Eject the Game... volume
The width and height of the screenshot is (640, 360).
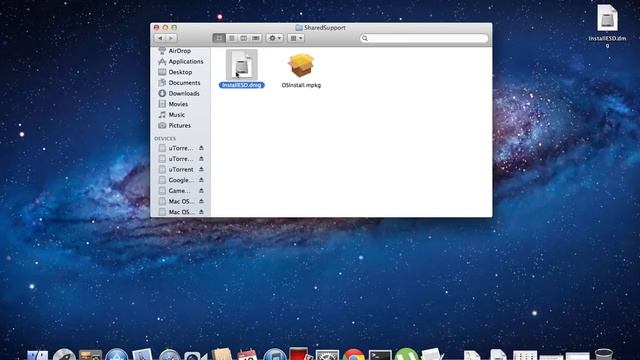(201, 191)
